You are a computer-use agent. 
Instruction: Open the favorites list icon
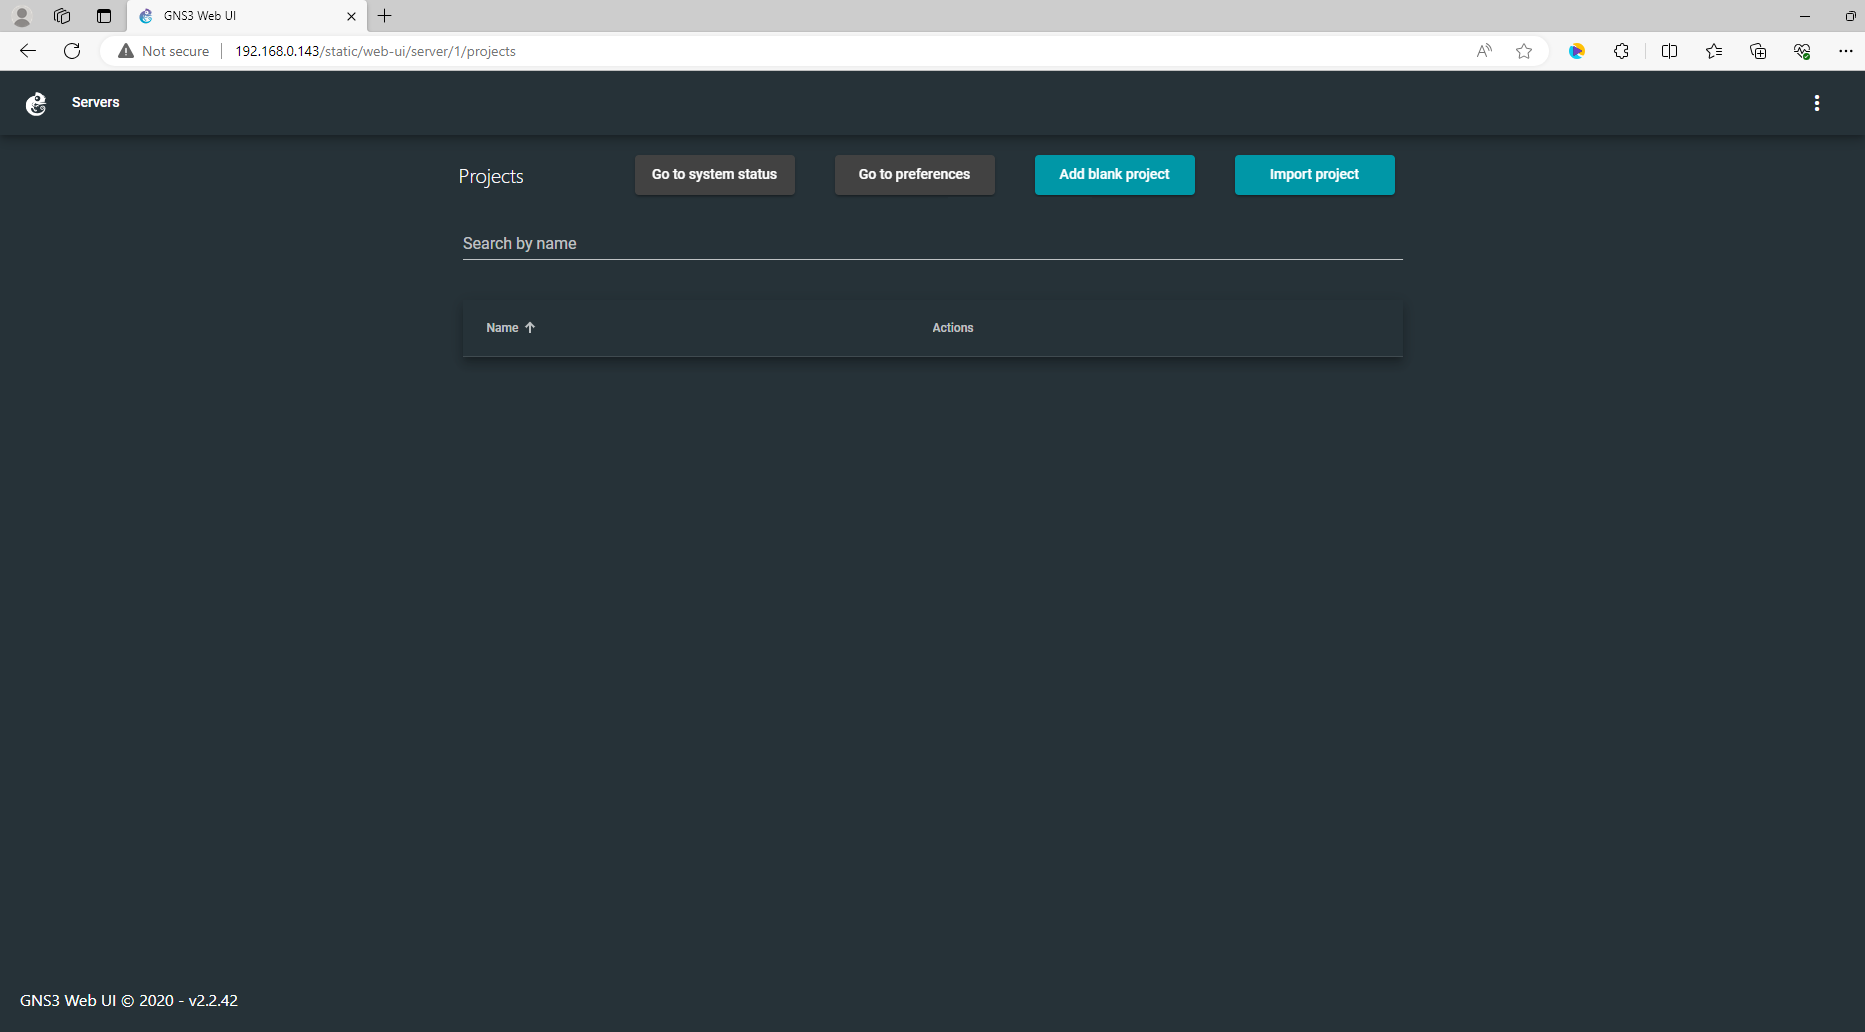[1714, 51]
